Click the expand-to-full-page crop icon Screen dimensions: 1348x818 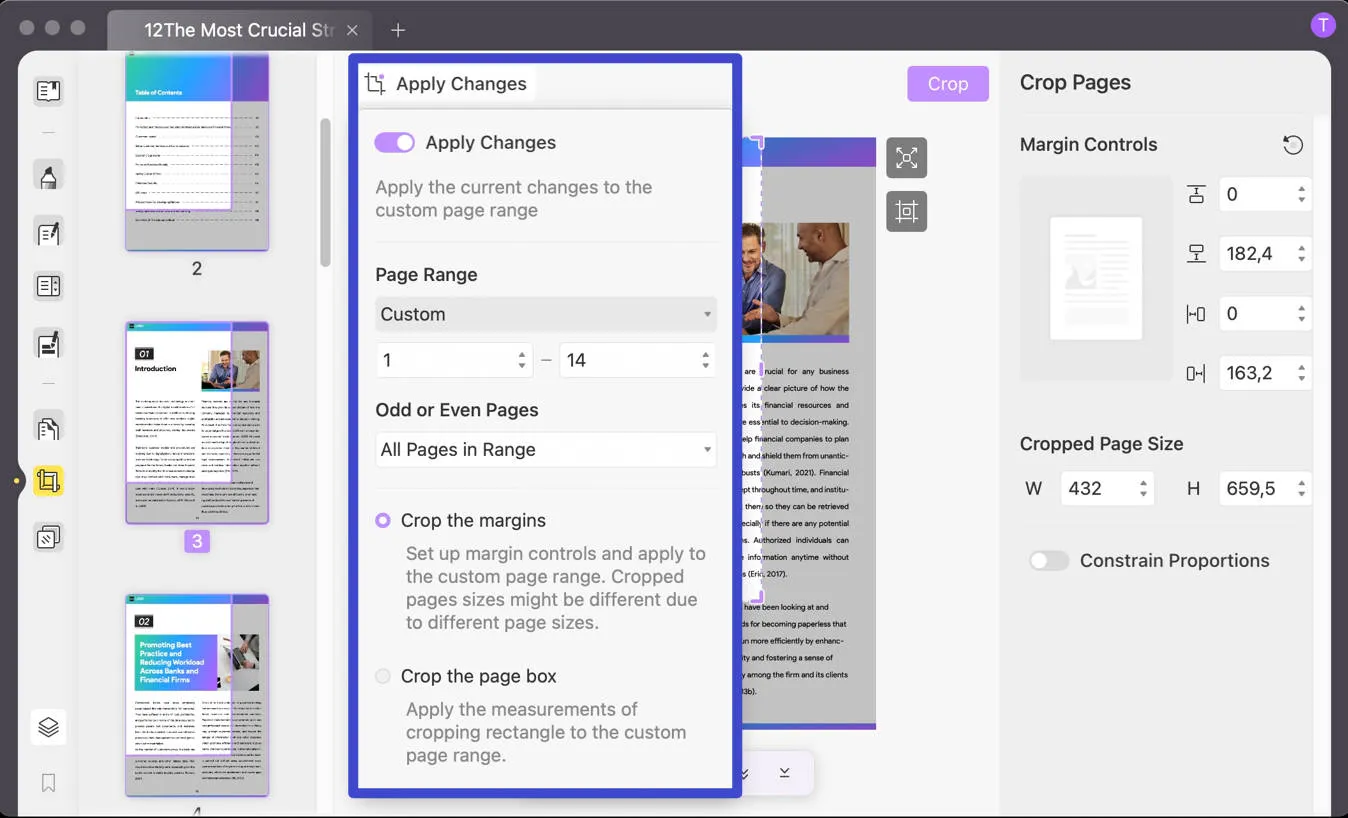pyautogui.click(x=906, y=158)
